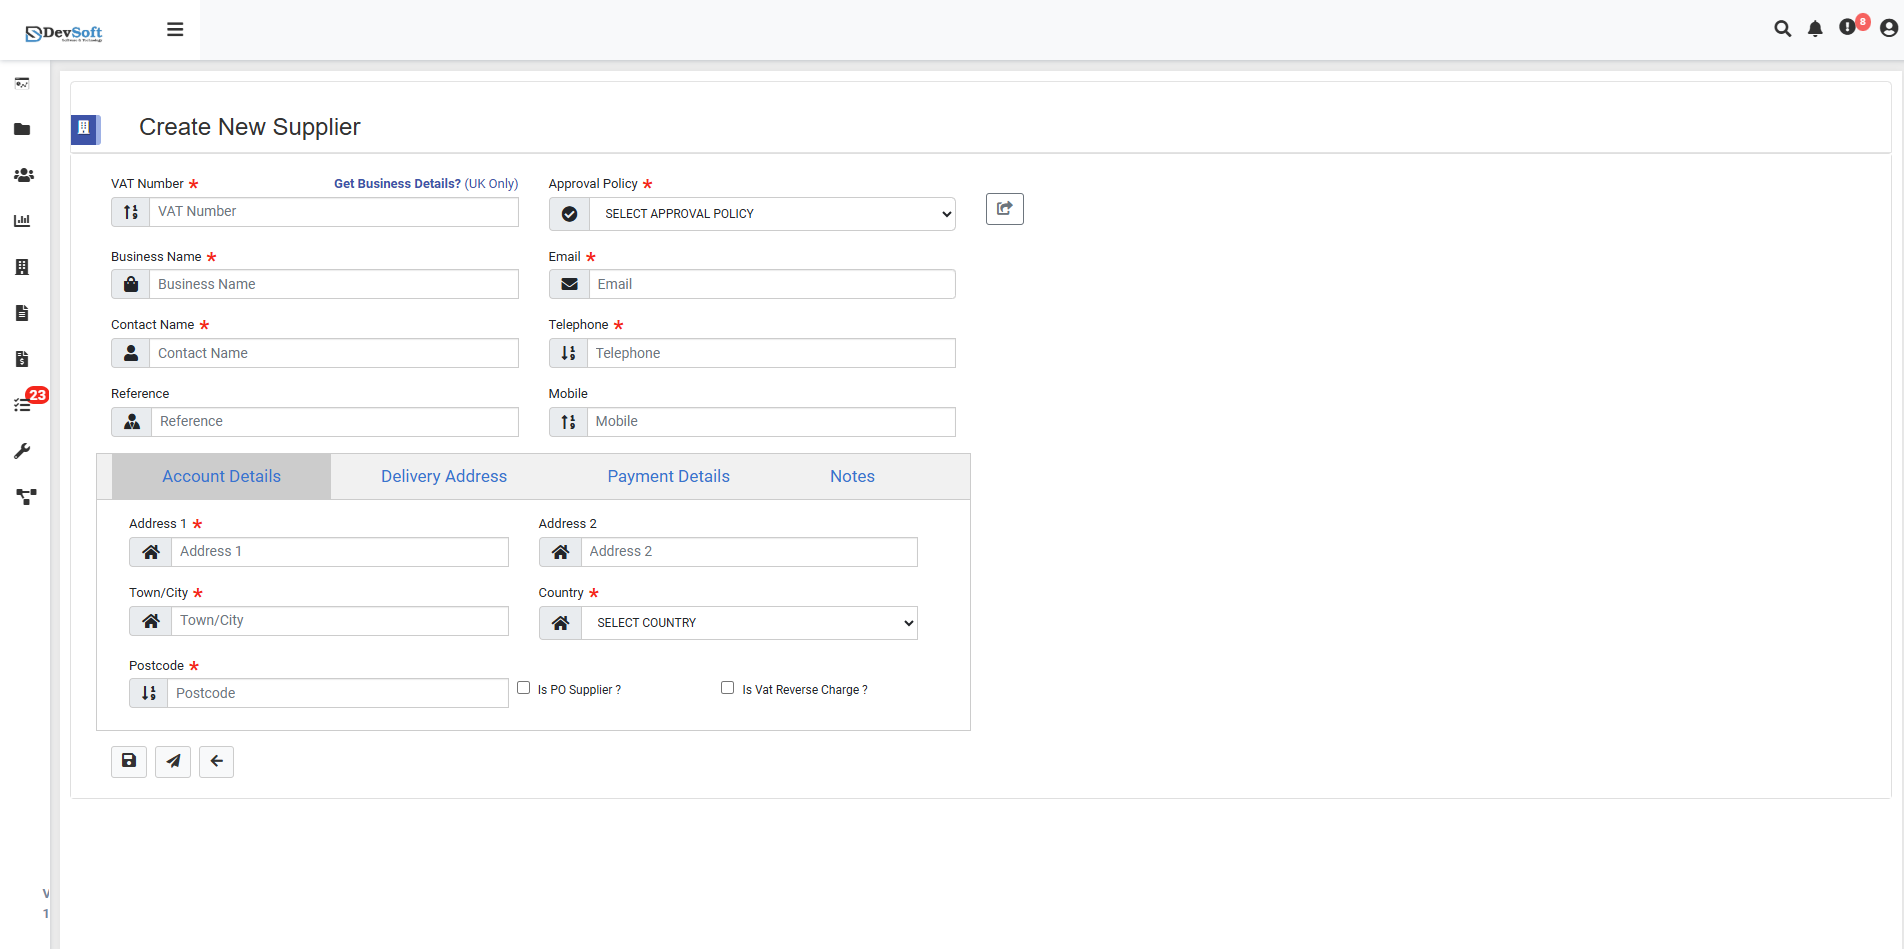This screenshot has width=1904, height=949.
Task: Switch to the Delivery Address tab
Action: point(443,477)
